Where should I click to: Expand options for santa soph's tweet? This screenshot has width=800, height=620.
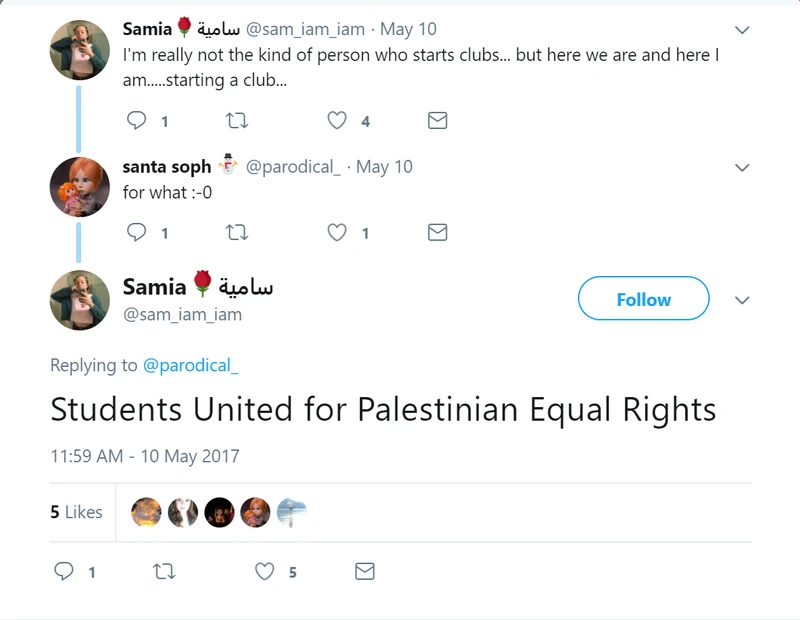click(740, 166)
